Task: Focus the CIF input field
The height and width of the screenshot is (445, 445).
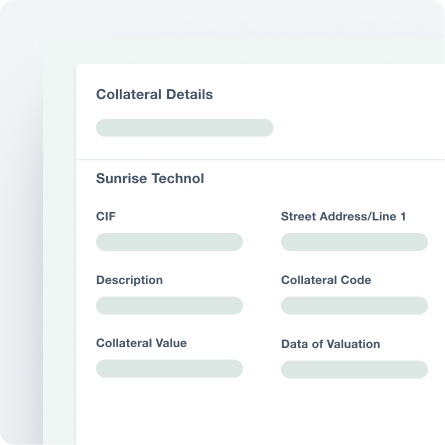Action: click(169, 242)
